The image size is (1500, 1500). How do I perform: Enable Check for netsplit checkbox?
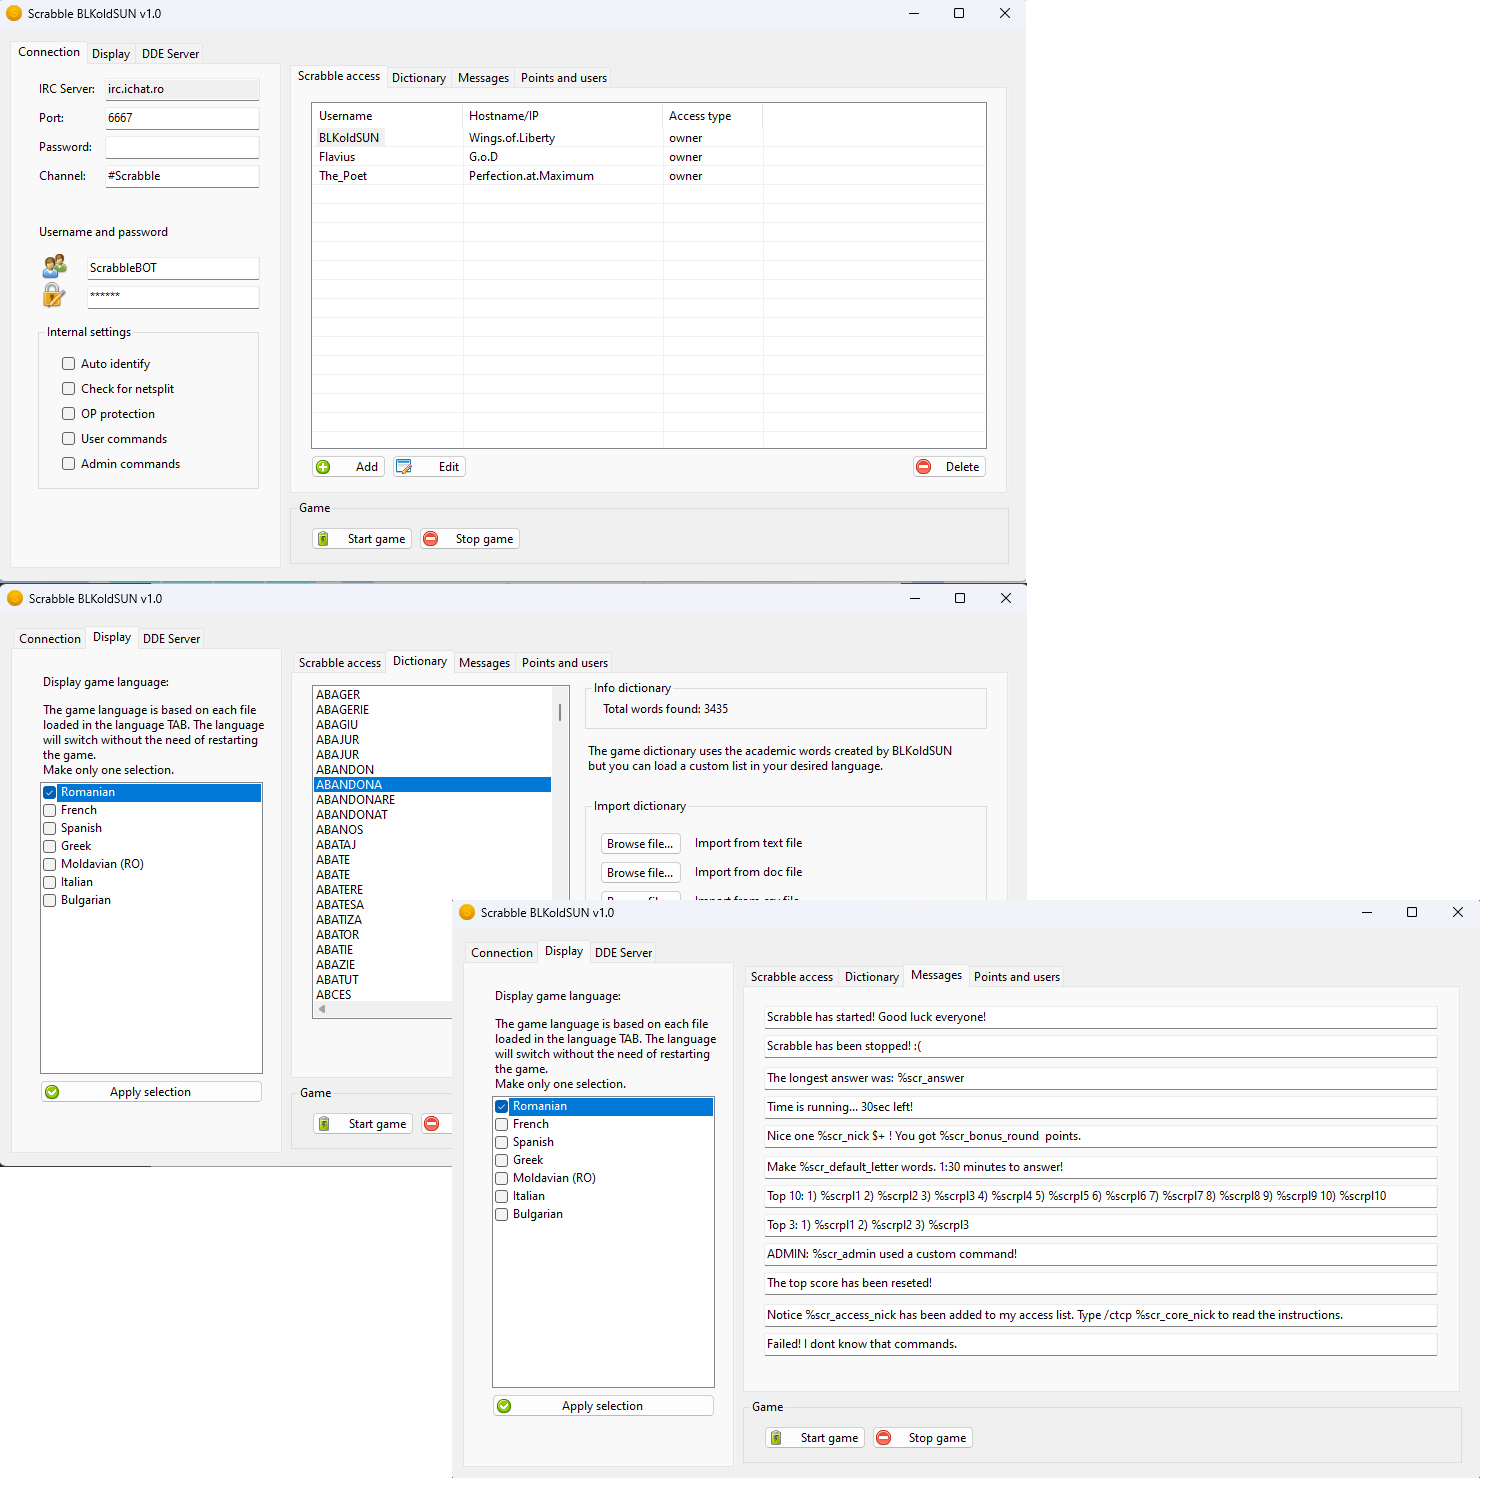[68, 389]
